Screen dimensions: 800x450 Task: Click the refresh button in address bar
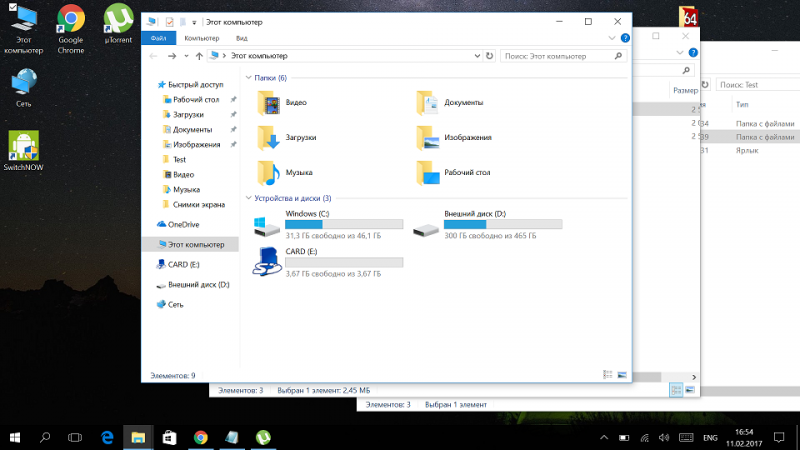489,56
